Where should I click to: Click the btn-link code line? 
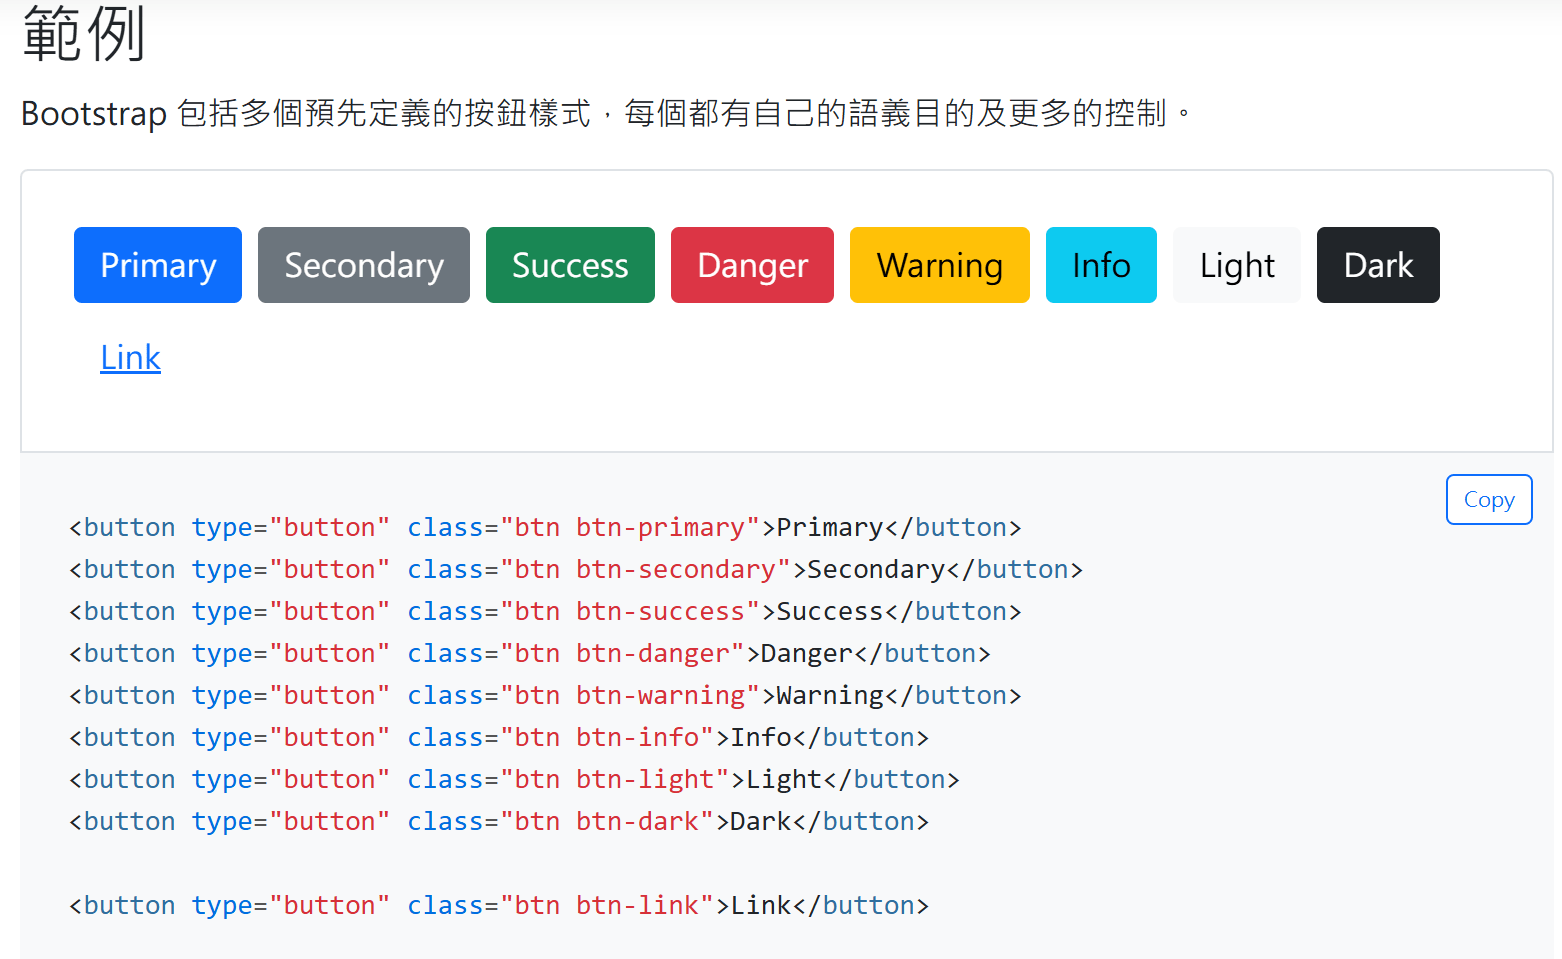(x=499, y=905)
